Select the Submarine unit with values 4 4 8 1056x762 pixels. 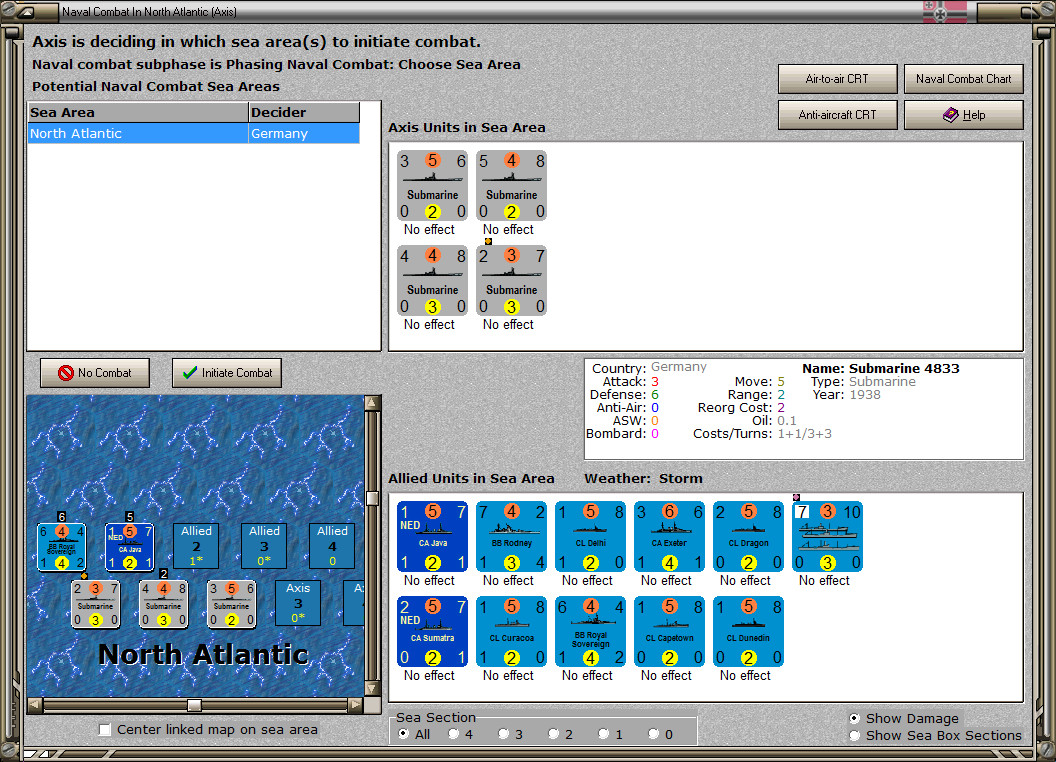tap(432, 281)
